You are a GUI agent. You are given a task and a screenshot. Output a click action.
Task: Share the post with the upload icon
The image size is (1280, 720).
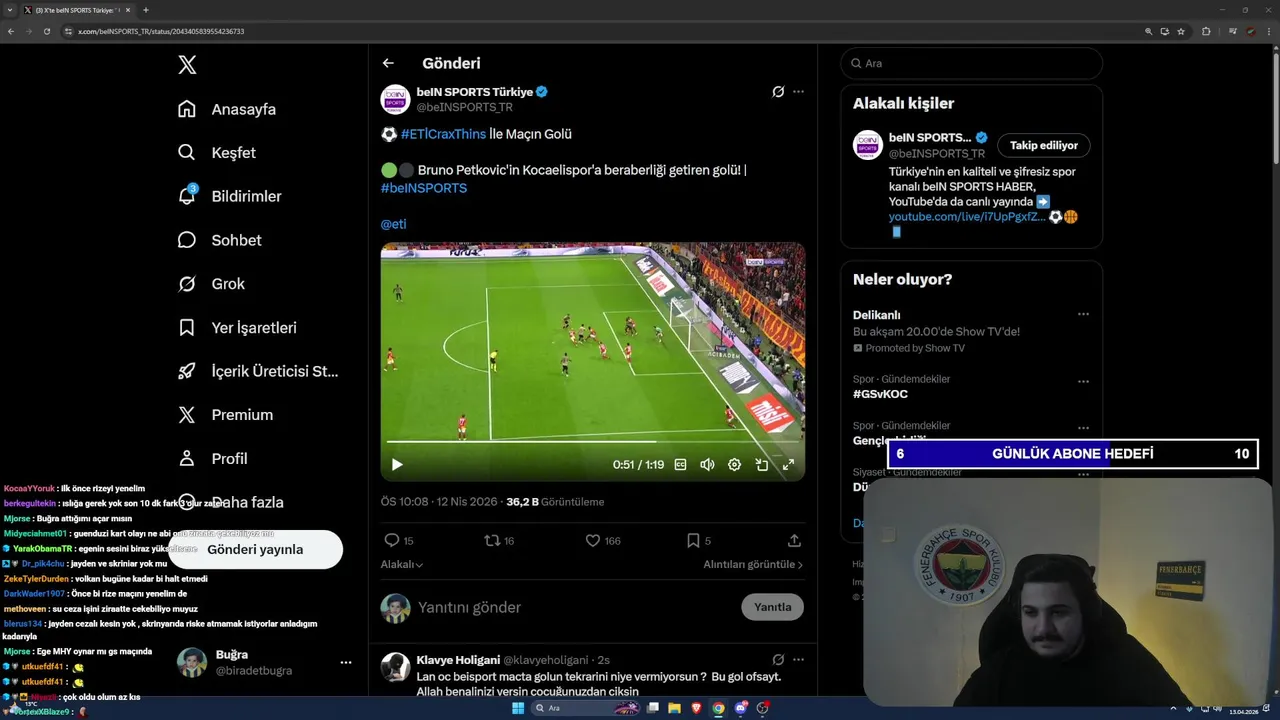(794, 541)
